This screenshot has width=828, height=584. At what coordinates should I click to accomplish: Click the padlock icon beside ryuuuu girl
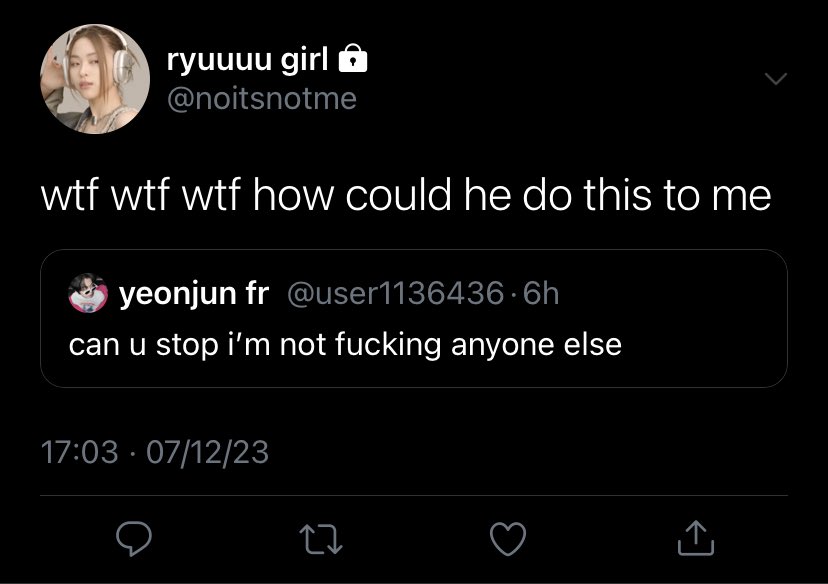352,58
